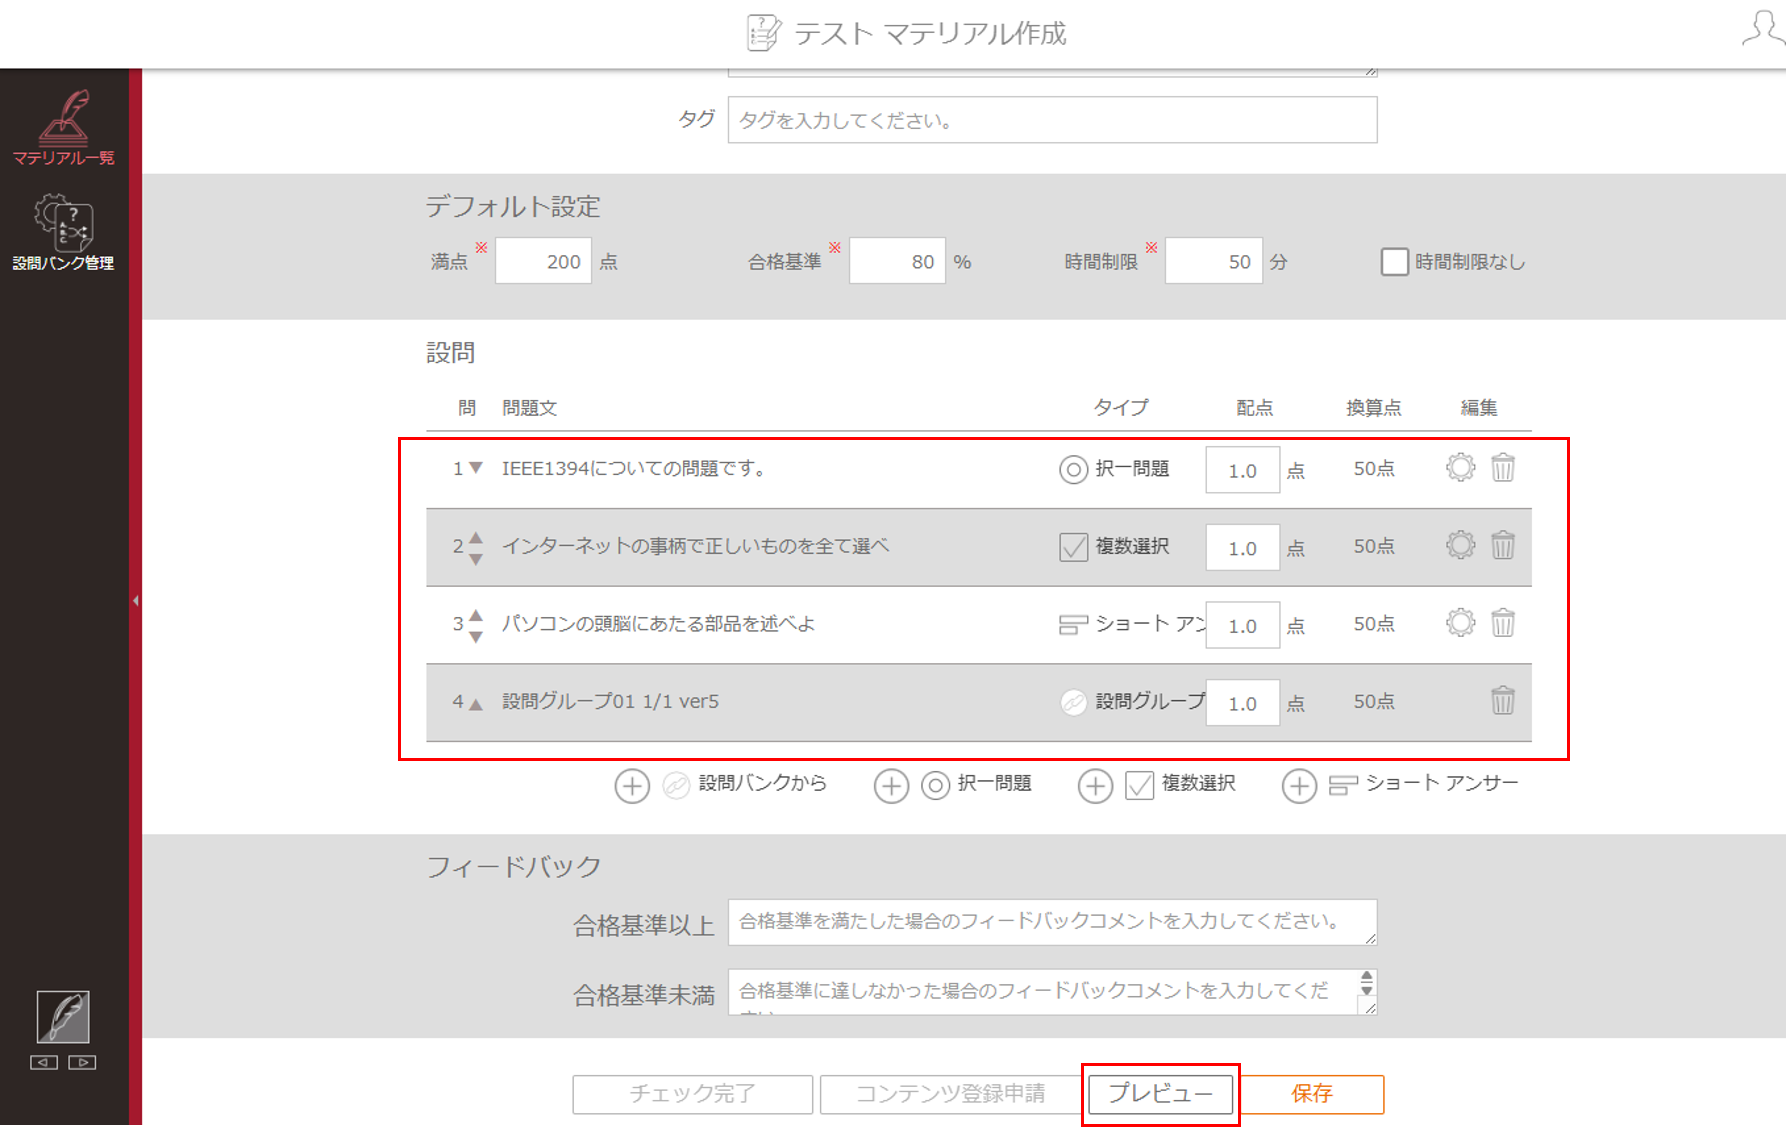Add a question from 設問バンク with the plus icon
This screenshot has width=1786, height=1127.
(x=632, y=786)
